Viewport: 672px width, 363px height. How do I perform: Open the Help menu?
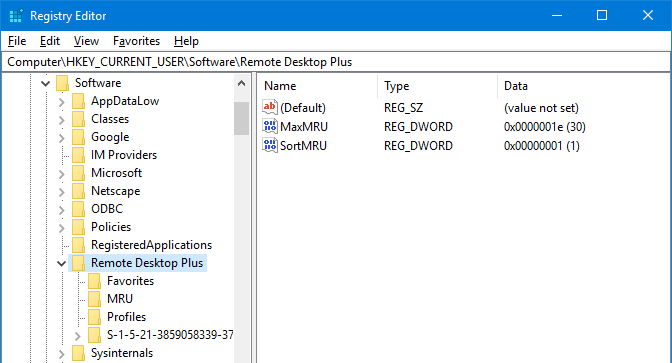tap(186, 41)
